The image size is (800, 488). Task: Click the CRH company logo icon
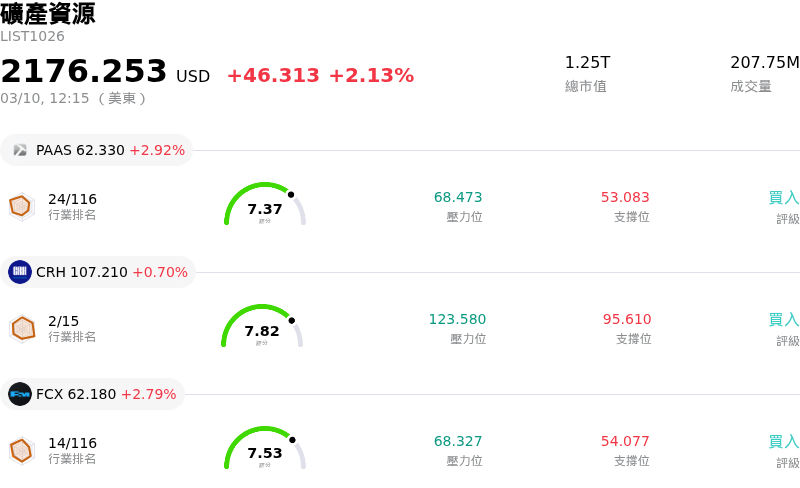coord(20,272)
